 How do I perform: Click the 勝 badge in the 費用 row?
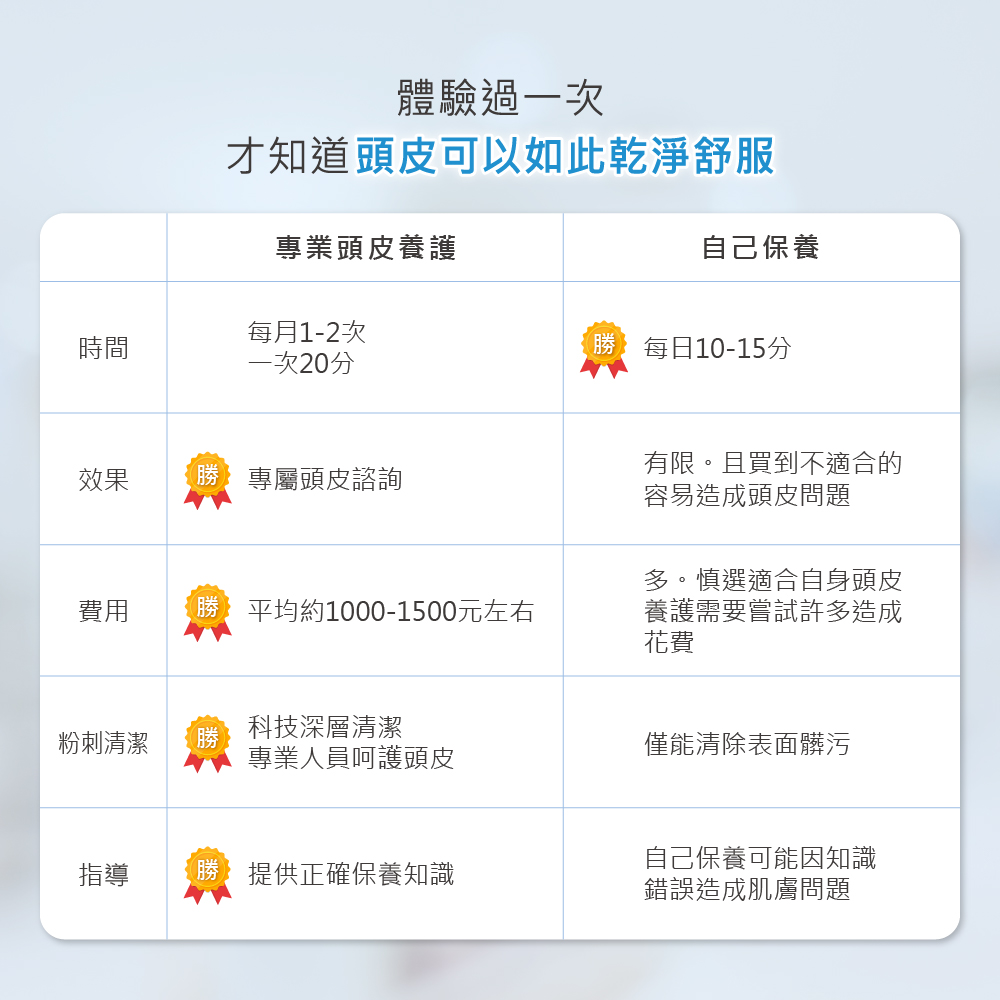(x=207, y=612)
